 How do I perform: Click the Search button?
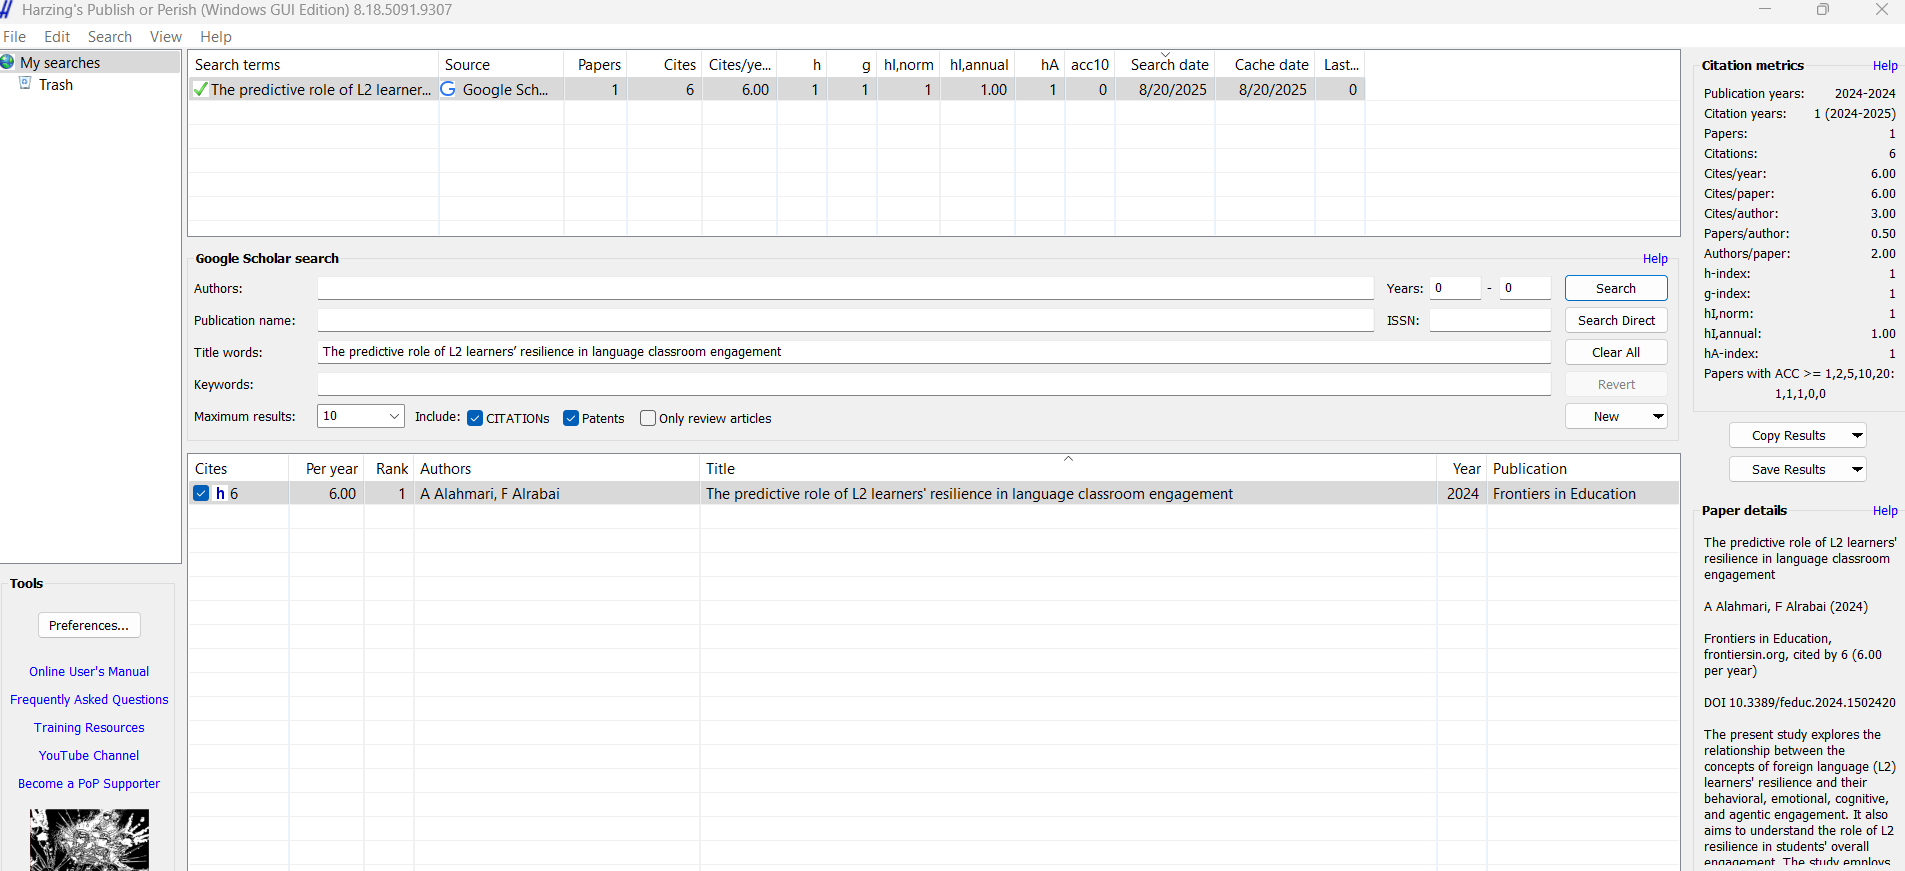coord(1616,288)
